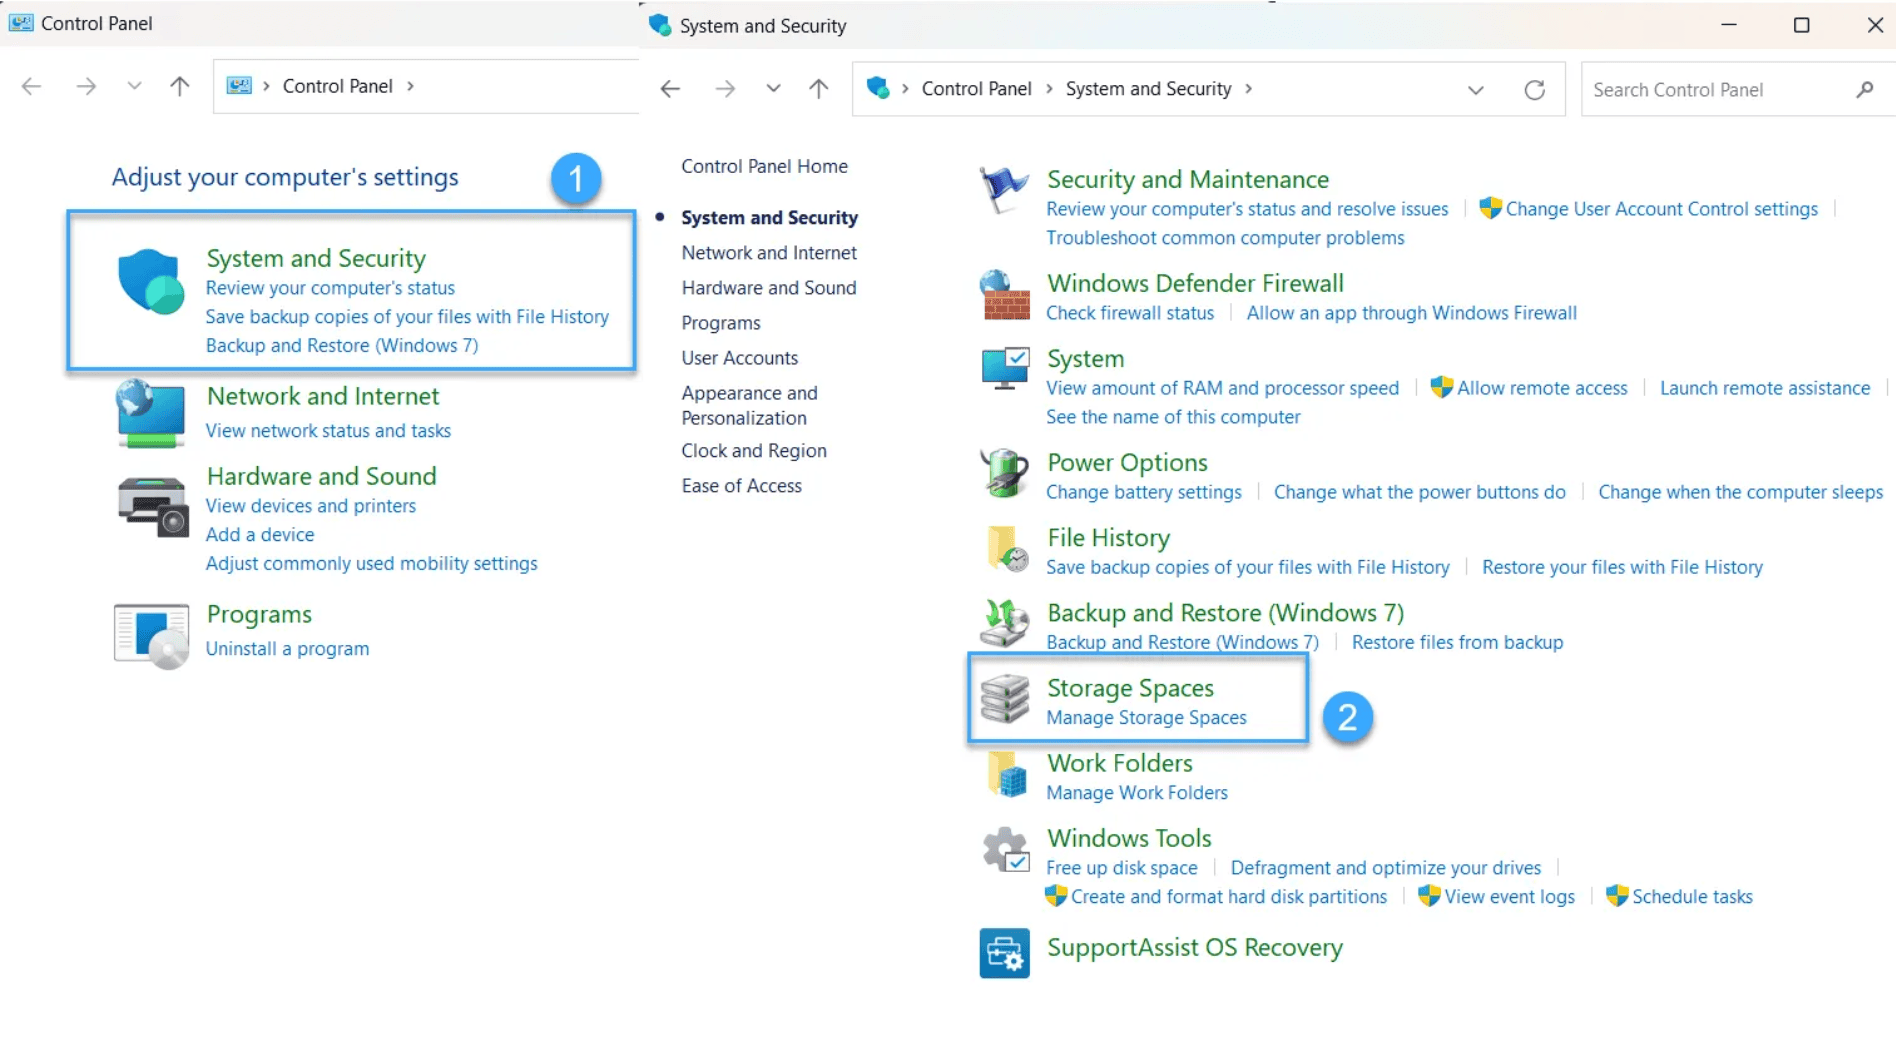This screenshot has width=1896, height=1050.
Task: Expand the chevron before Control Panel breadcrumb in right window
Action: pos(905,89)
